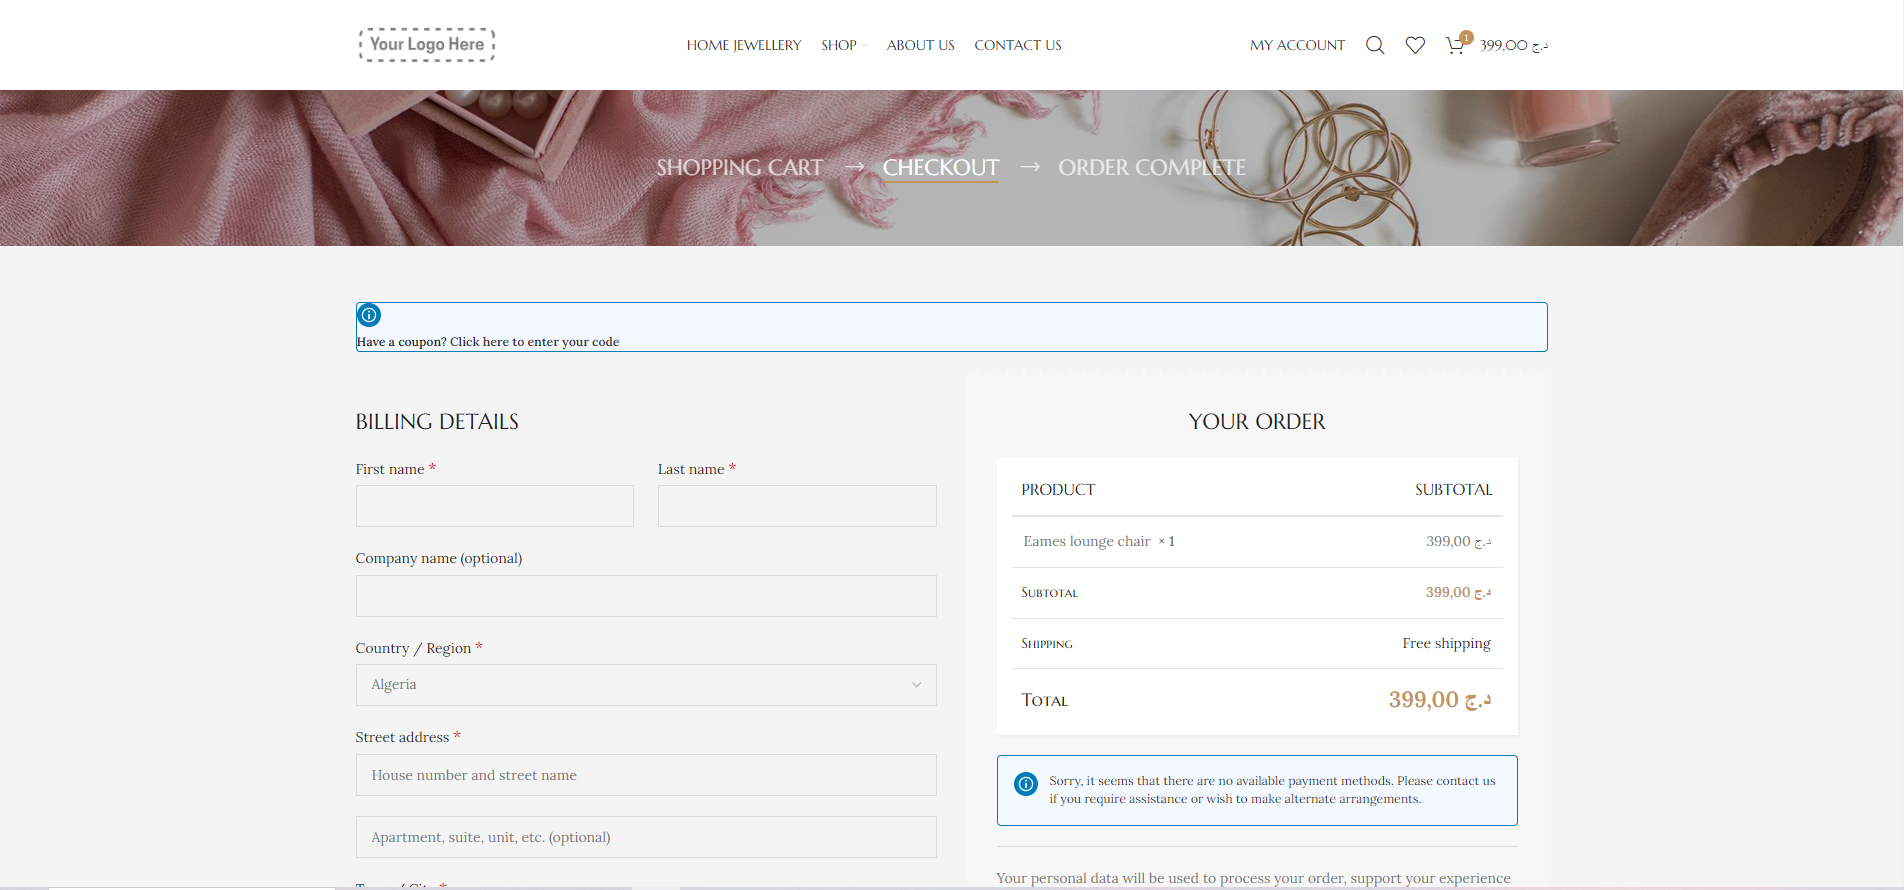This screenshot has height=890, width=1904.
Task: Expand the Shop menu
Action: tap(840, 45)
